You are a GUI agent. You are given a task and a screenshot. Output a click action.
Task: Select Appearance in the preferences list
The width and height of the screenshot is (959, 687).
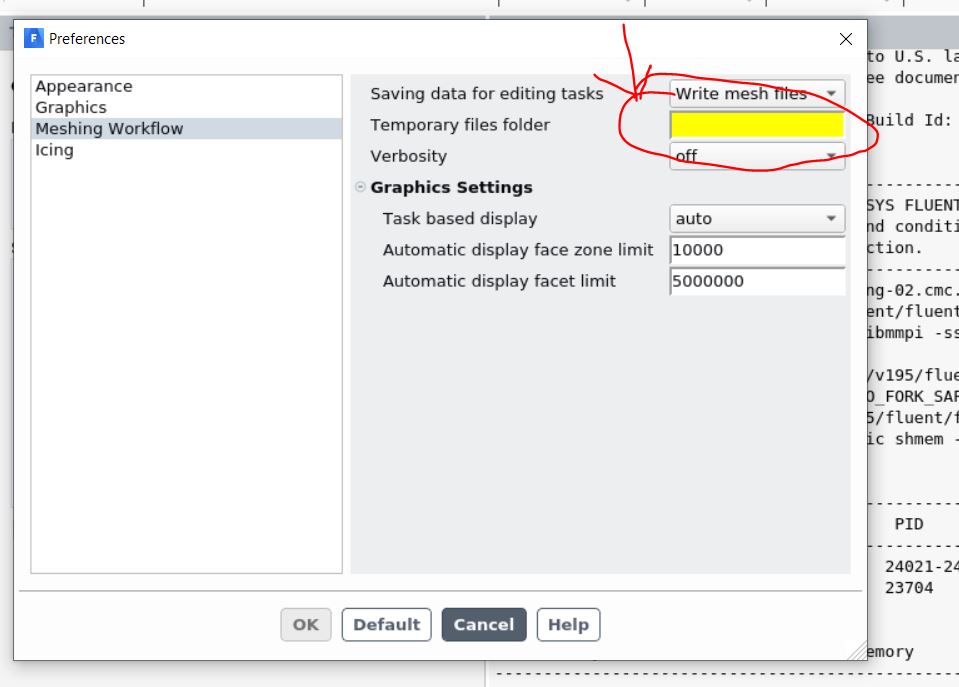(x=84, y=87)
